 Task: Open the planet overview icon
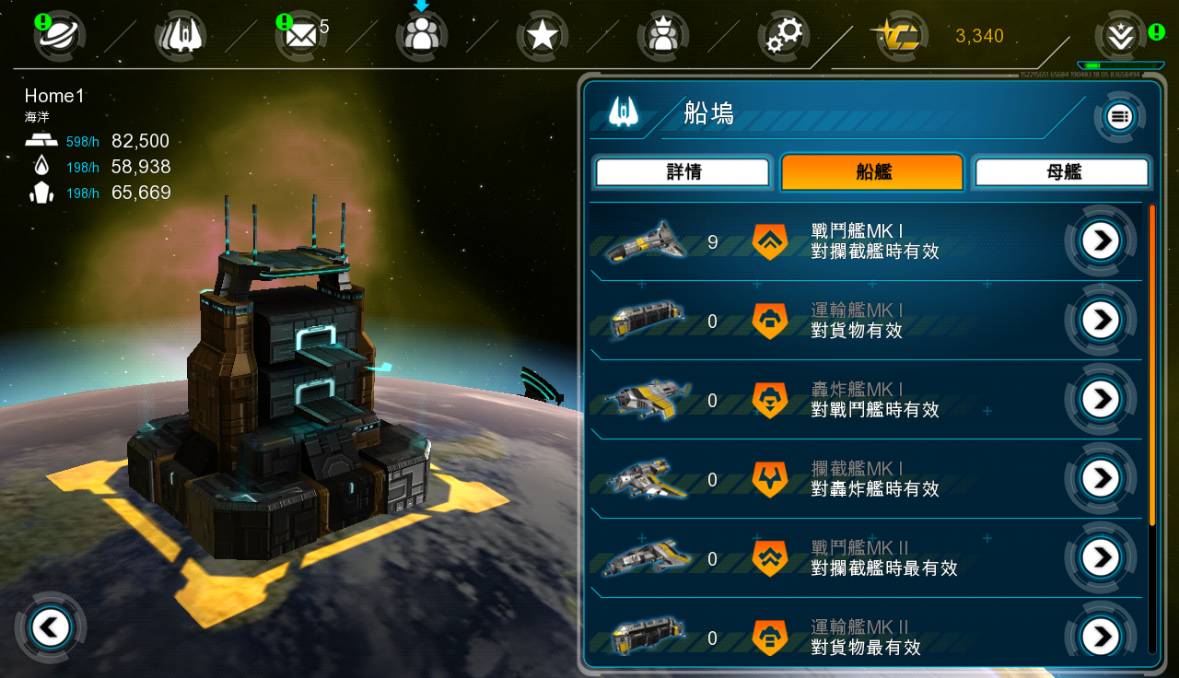coord(59,35)
